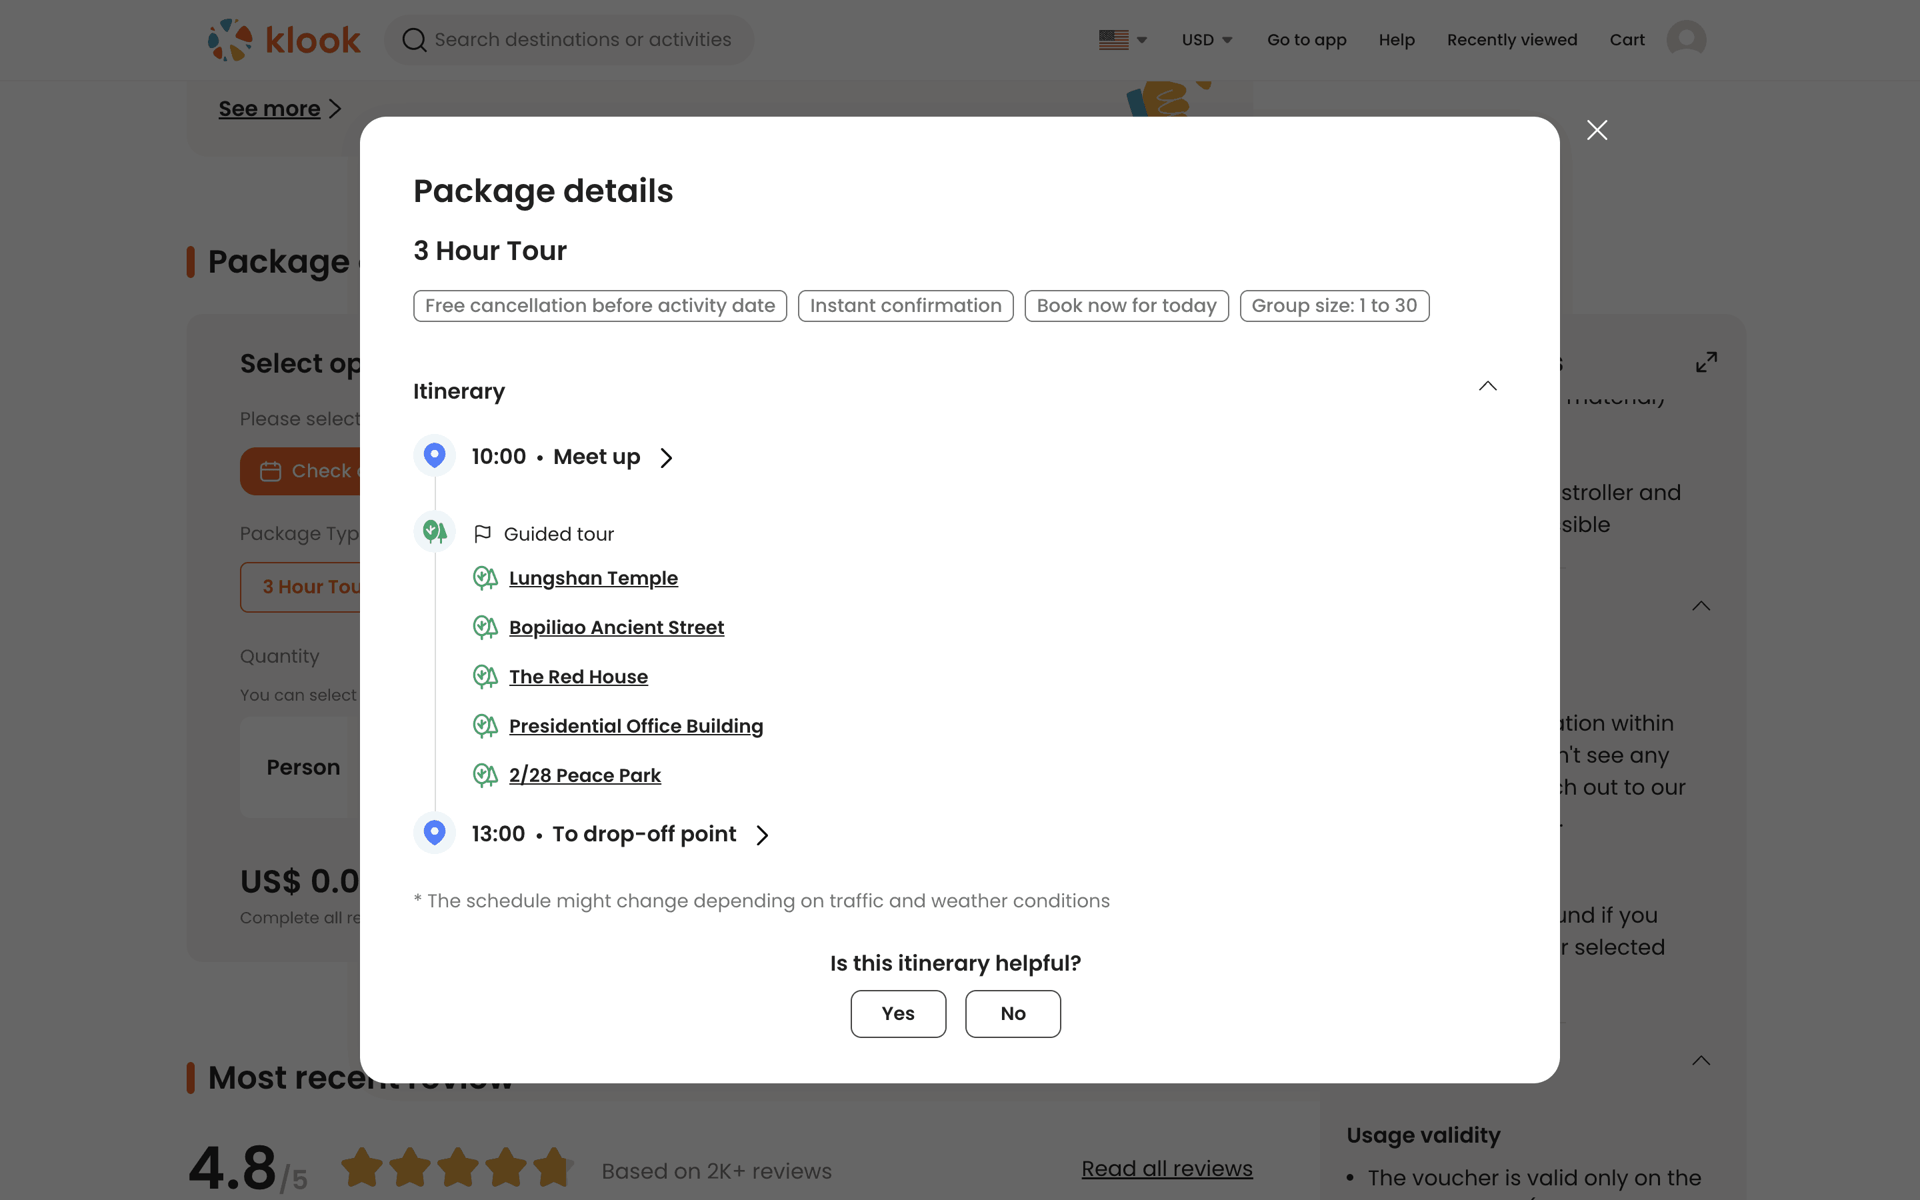Close the Package details dialog

[x=1597, y=130]
